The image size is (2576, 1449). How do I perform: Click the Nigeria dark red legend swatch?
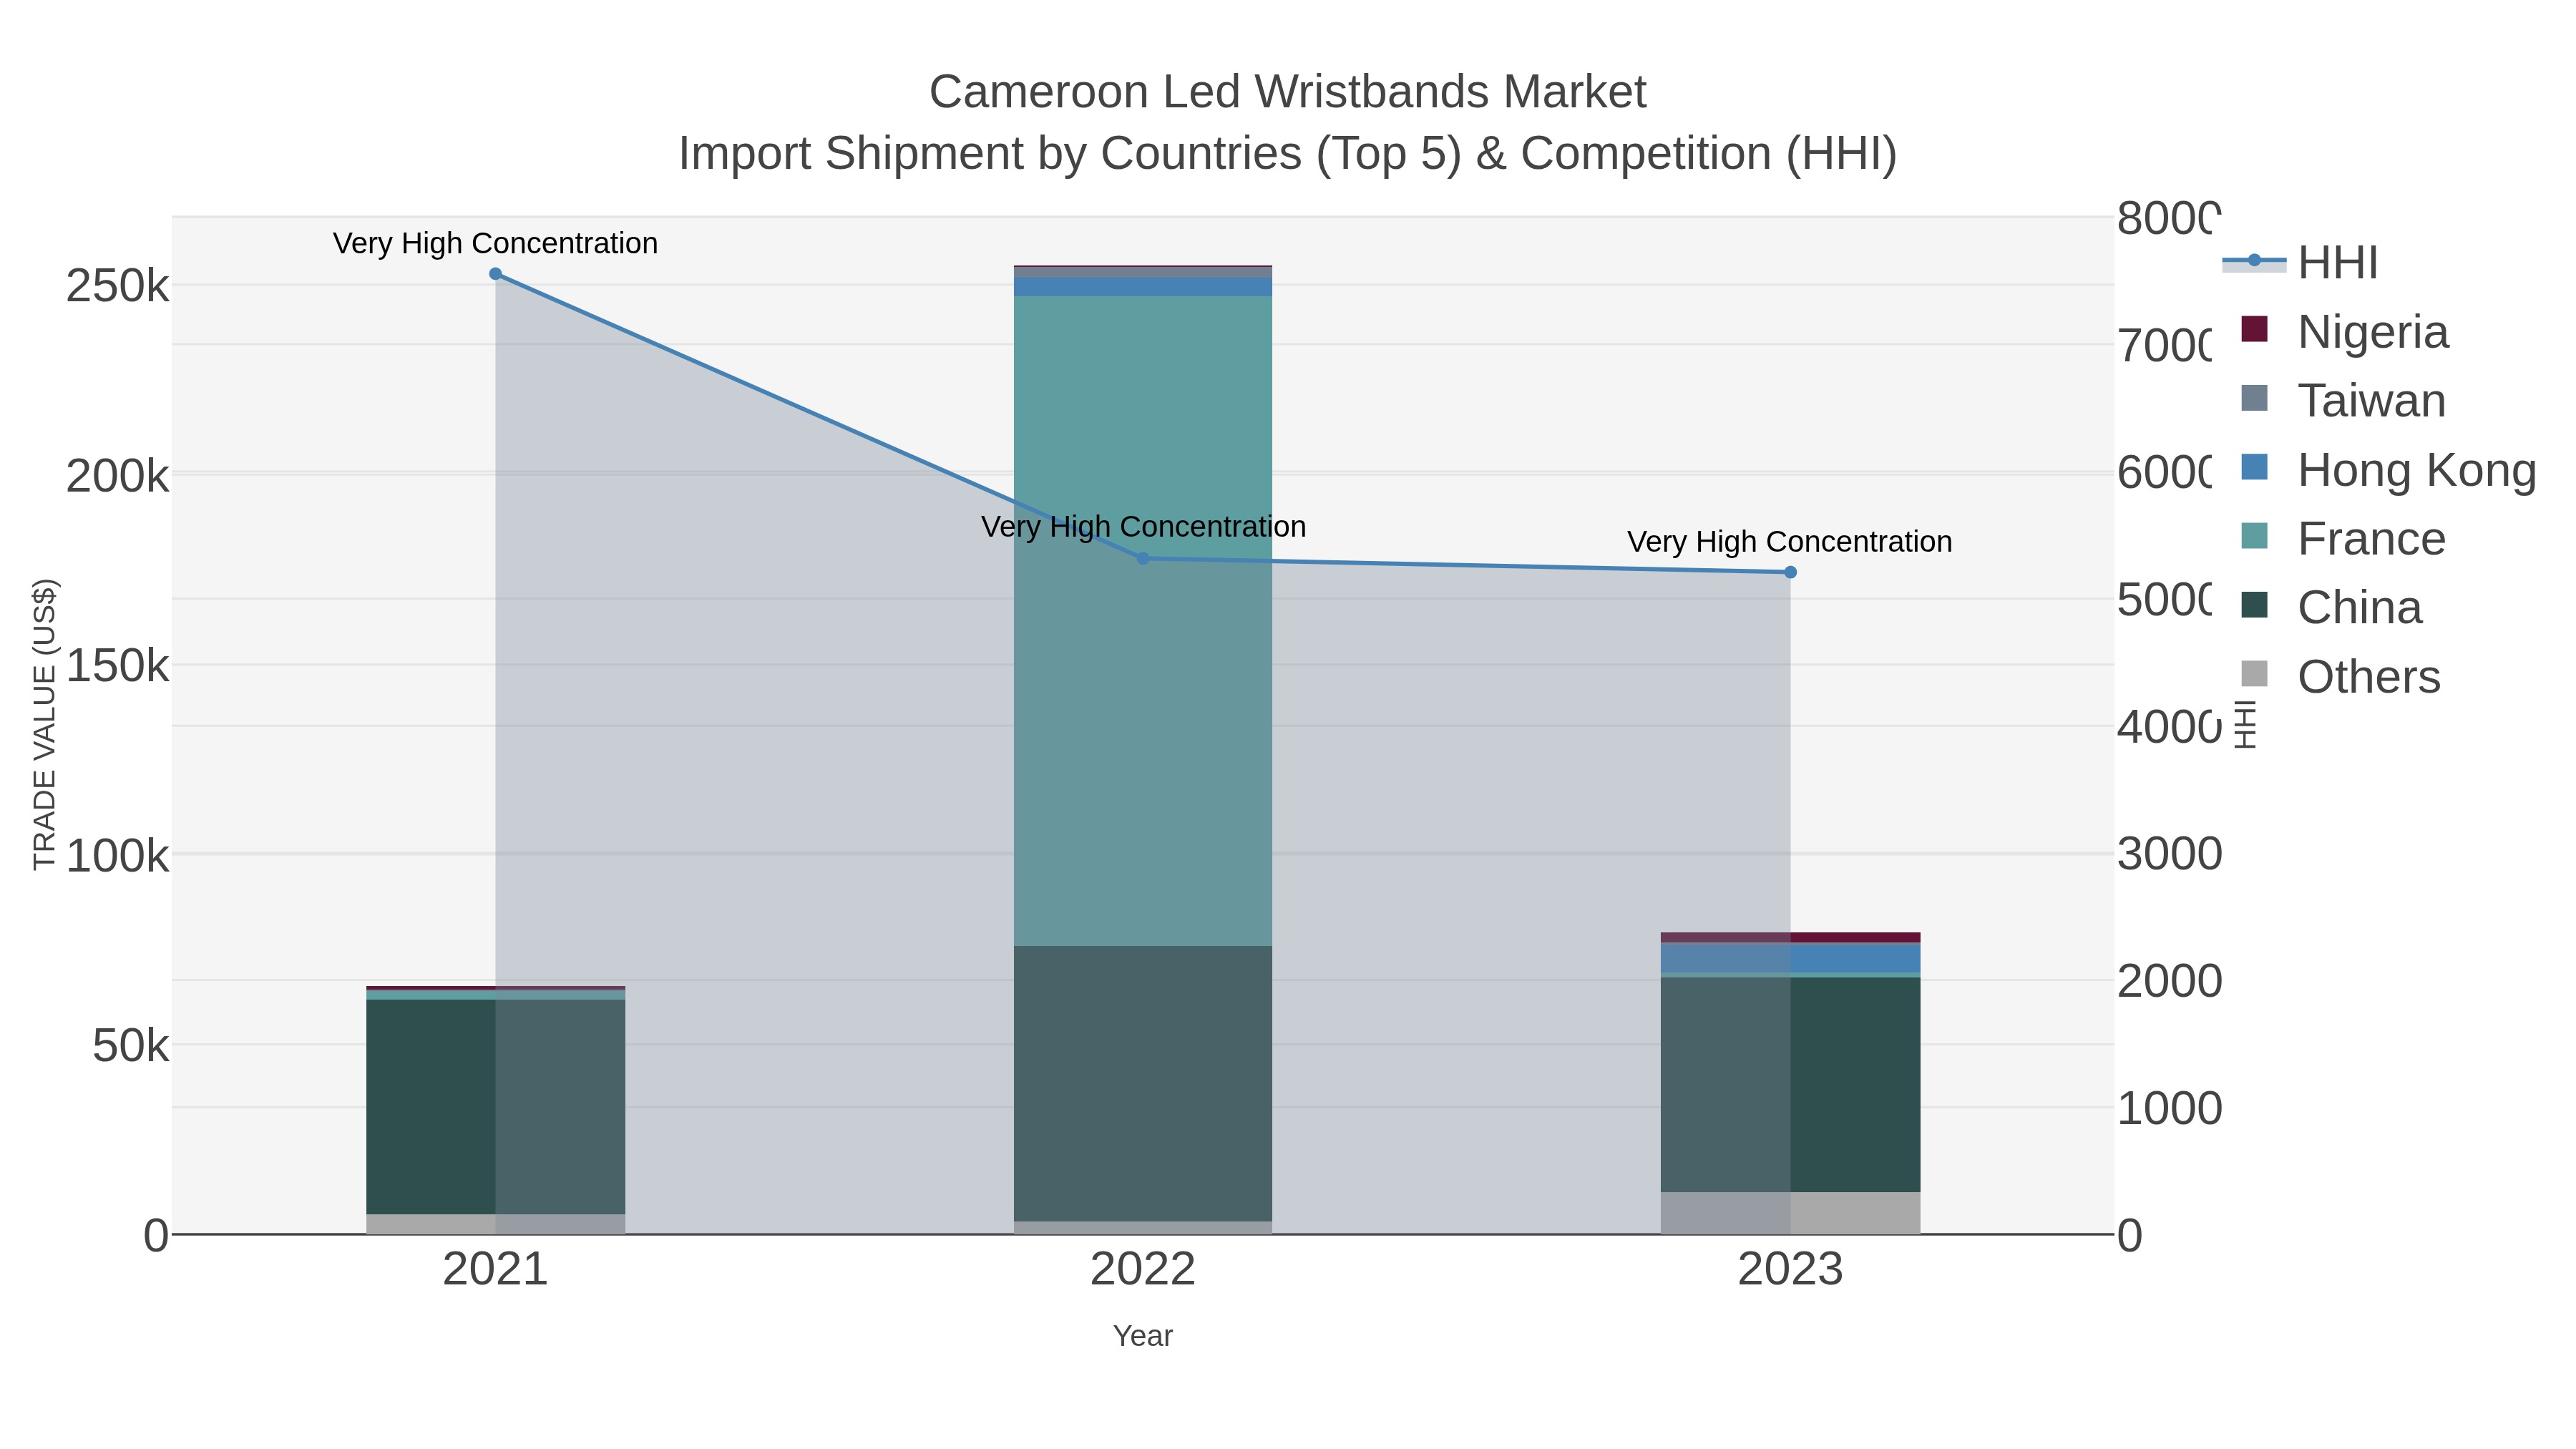[x=2254, y=329]
